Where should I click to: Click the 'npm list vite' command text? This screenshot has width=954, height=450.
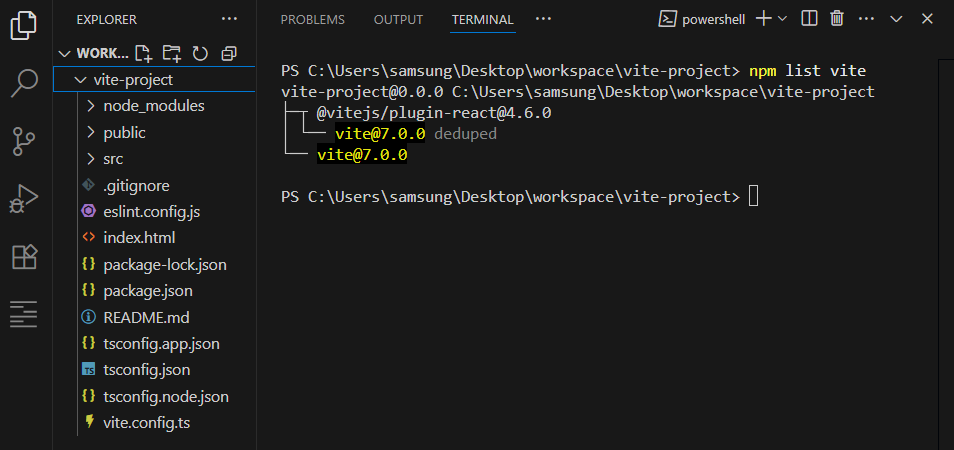(807, 71)
